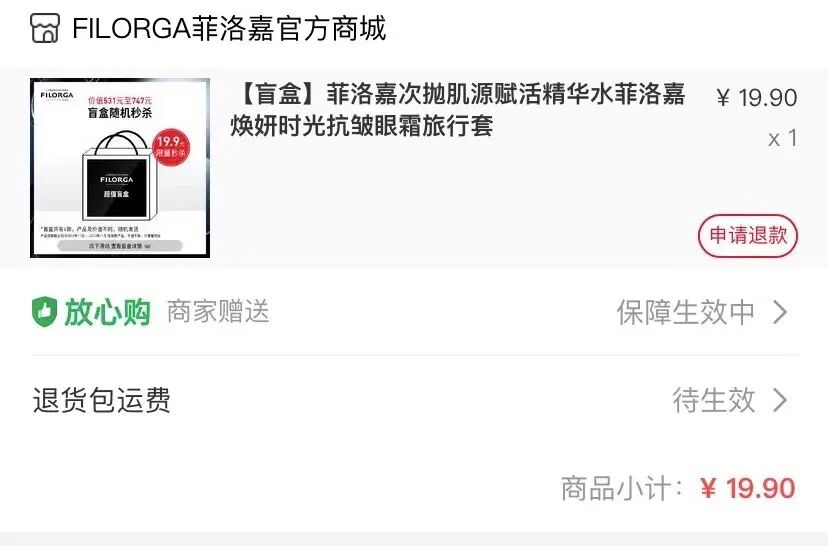The height and width of the screenshot is (546, 828).
Task: Open the 退货包运费 row
Action: coord(415,400)
